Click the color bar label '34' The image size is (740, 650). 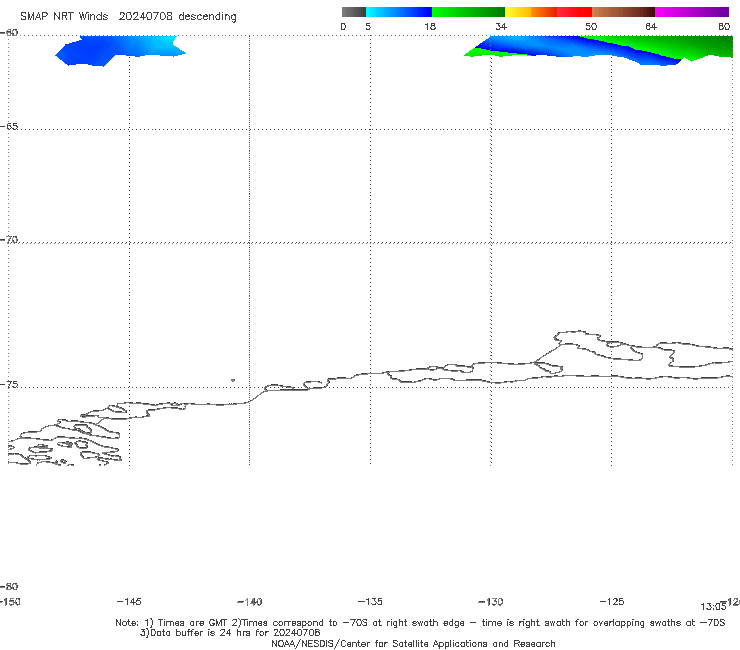click(501, 27)
